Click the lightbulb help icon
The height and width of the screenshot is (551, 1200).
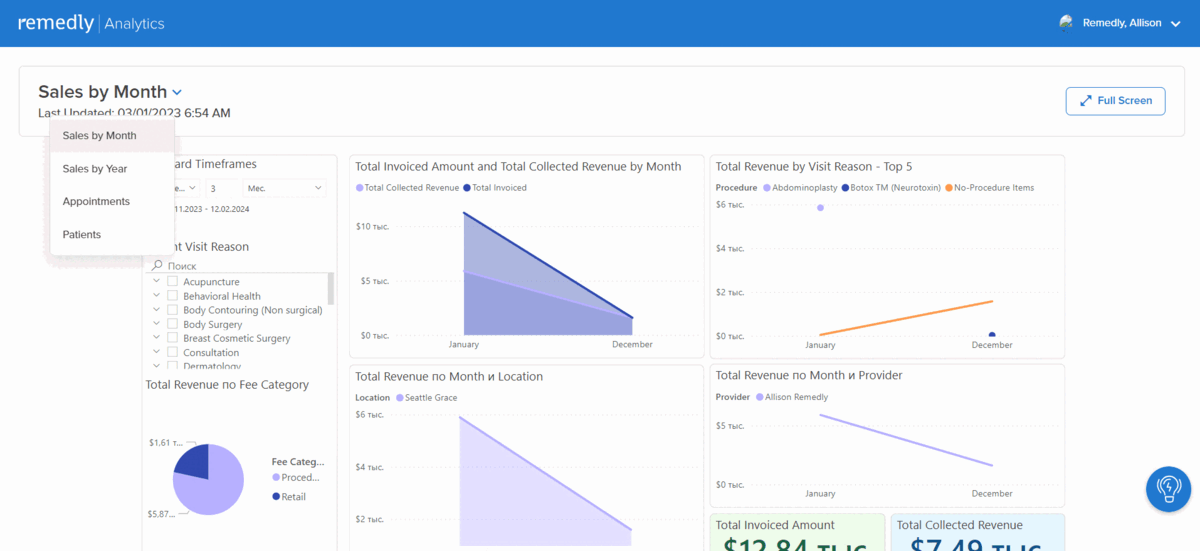1168,489
